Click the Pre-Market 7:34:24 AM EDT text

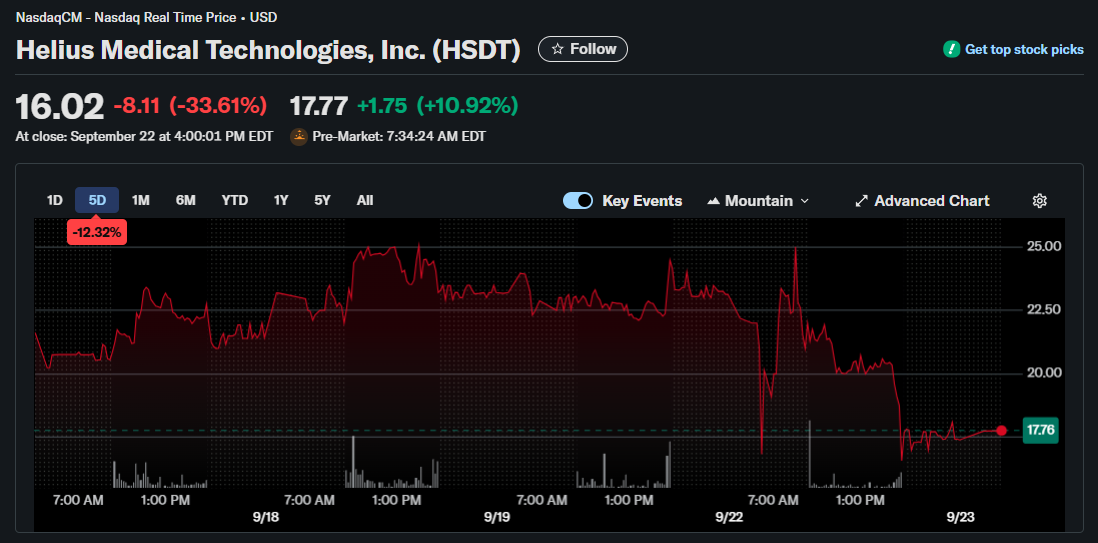click(399, 137)
